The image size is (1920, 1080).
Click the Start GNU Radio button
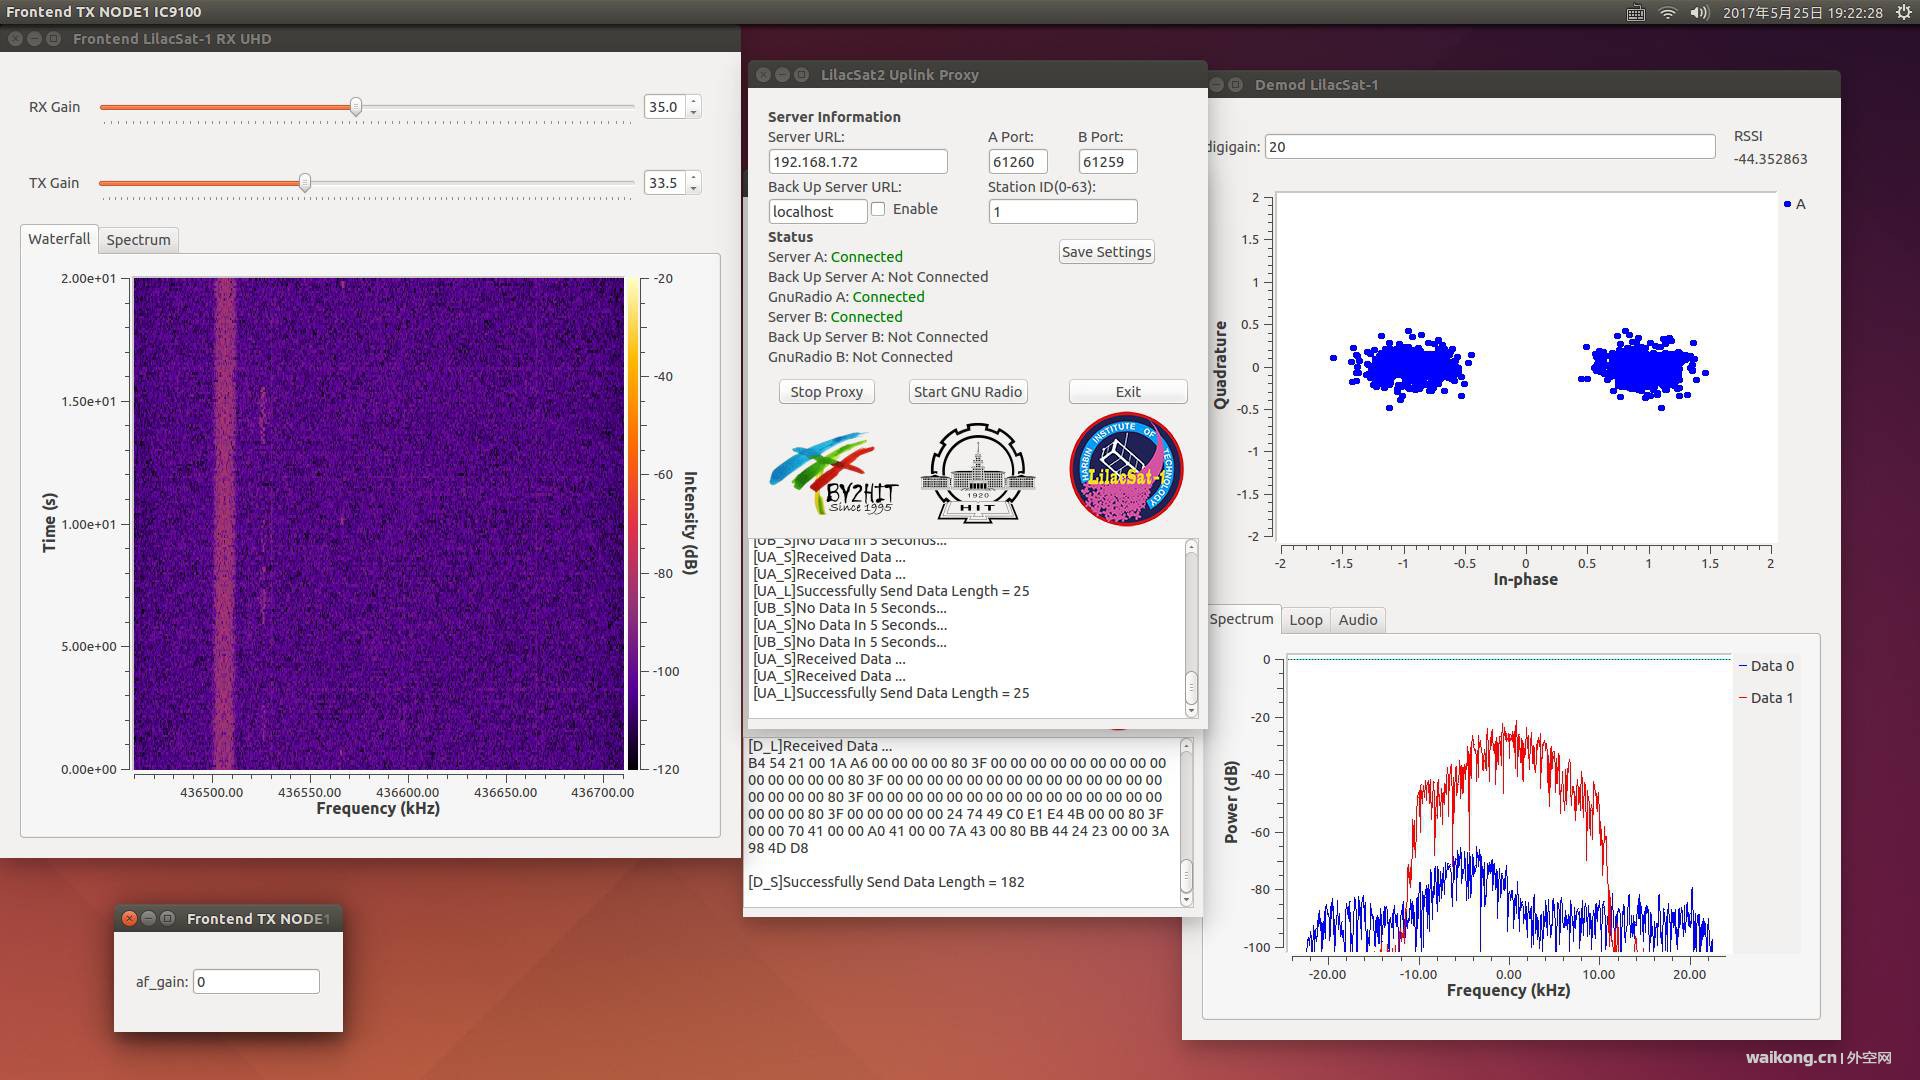coord(968,392)
